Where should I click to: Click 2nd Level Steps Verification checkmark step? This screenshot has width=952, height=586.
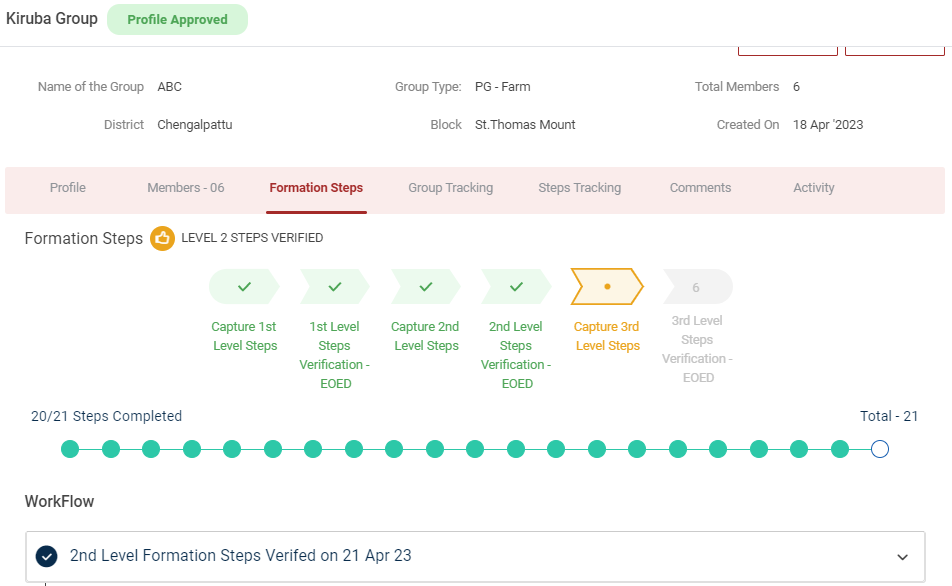coord(516,287)
